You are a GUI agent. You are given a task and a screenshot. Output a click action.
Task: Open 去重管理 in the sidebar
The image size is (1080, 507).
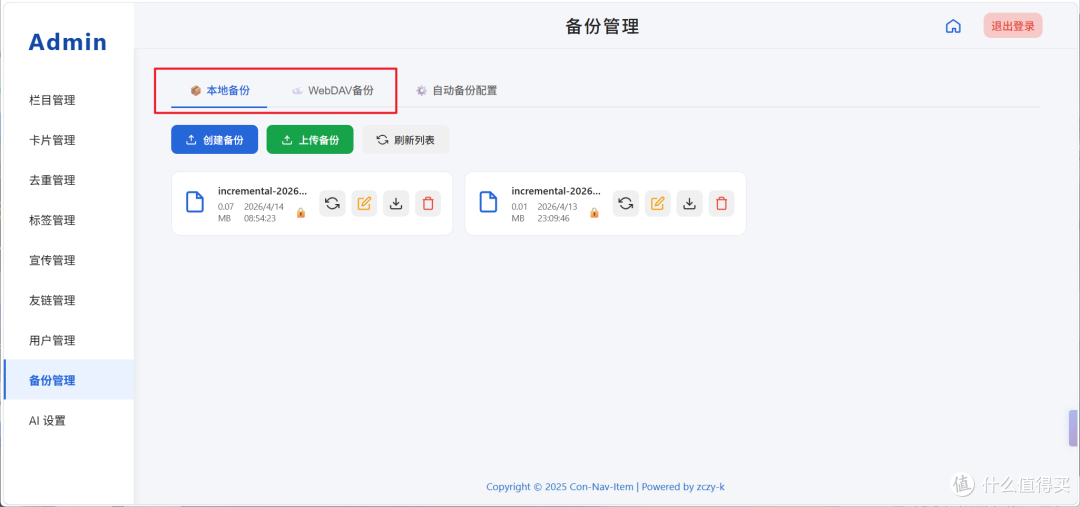[69, 180]
